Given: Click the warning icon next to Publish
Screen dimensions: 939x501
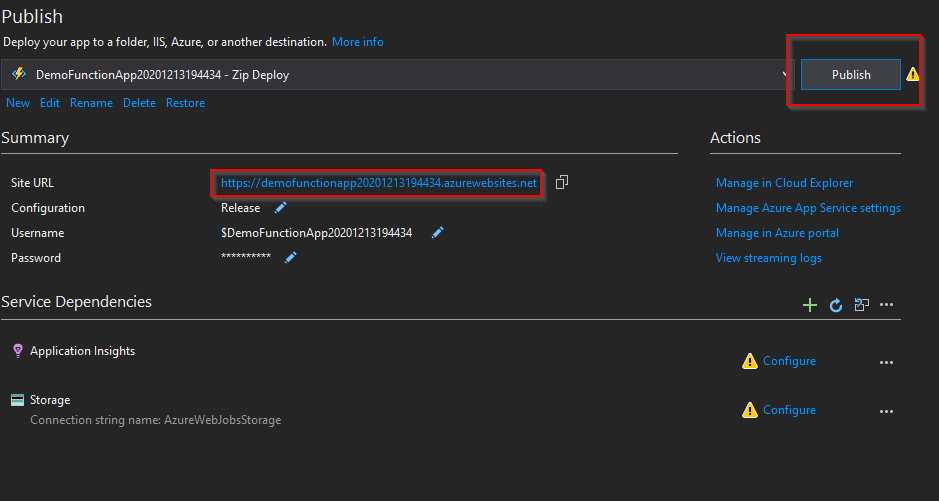Looking at the screenshot, I should 912,74.
